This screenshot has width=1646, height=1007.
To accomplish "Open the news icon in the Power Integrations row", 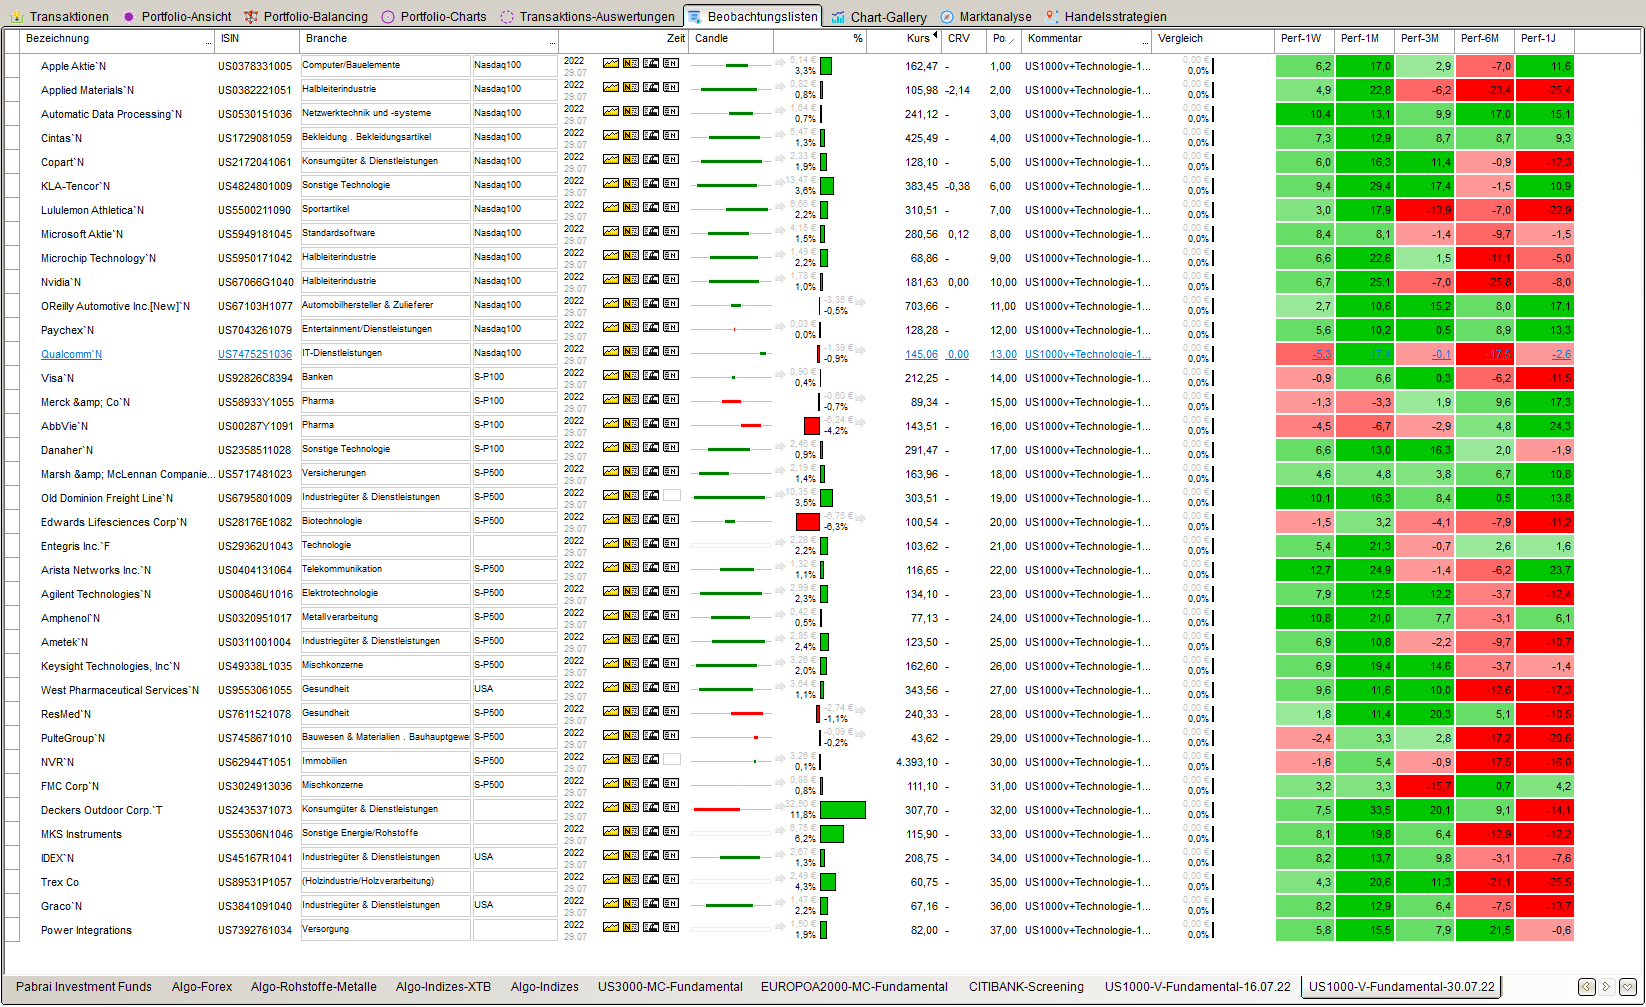I will point(631,927).
